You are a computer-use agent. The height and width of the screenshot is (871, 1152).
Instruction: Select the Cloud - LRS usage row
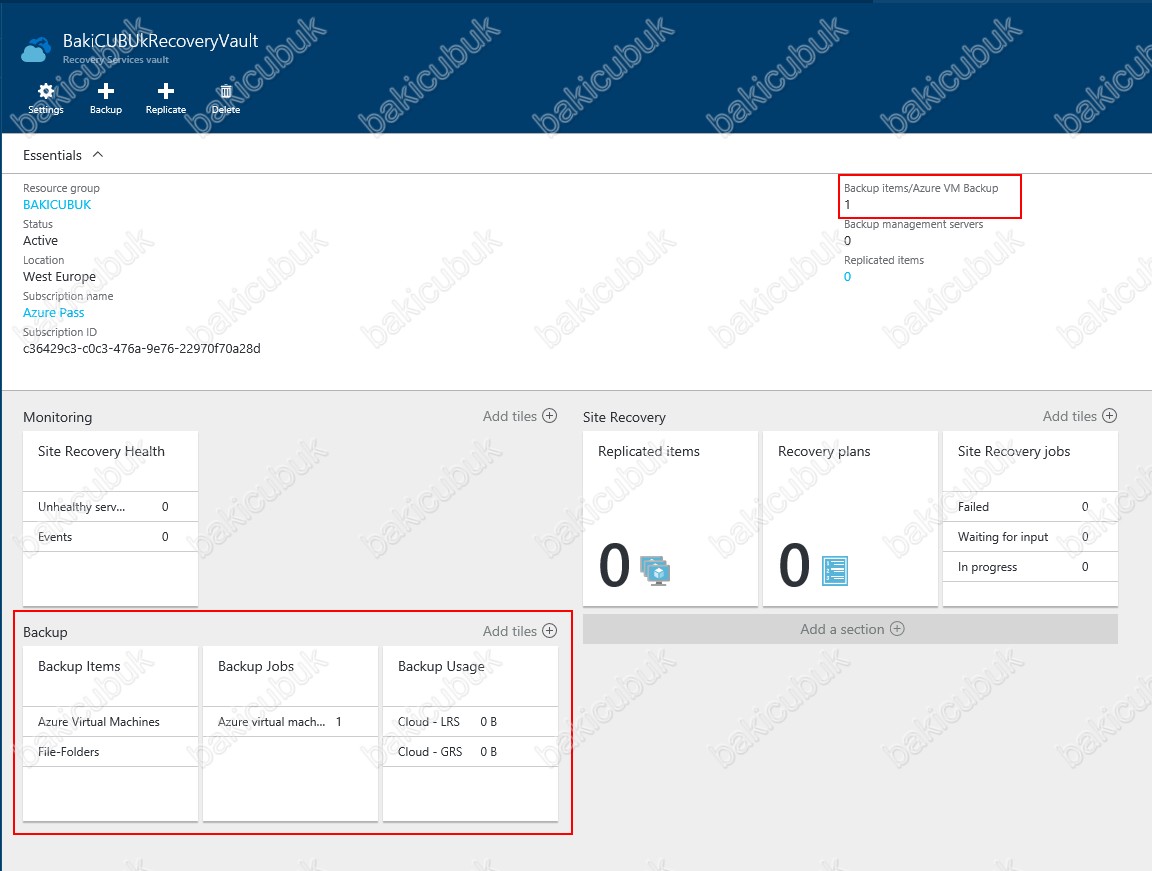pos(470,722)
